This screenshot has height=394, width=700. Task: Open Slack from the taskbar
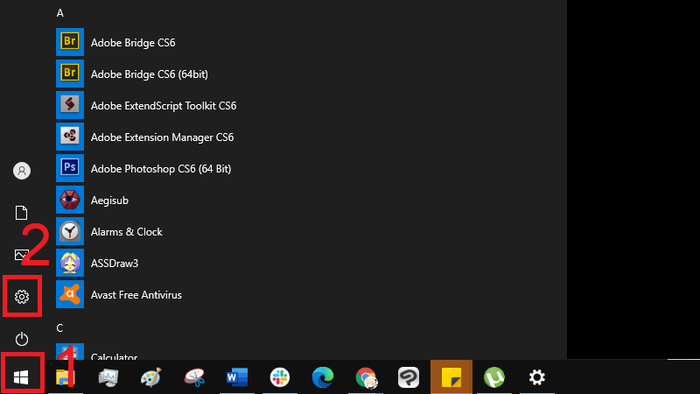point(280,377)
